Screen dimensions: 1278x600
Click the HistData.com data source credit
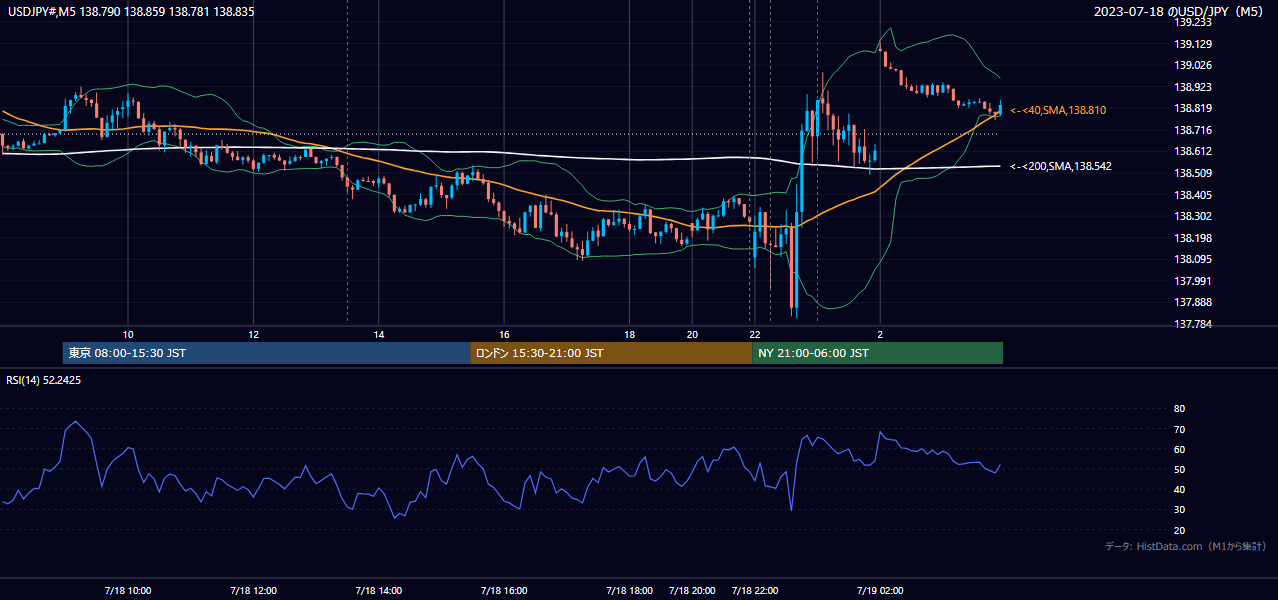tap(1186, 546)
